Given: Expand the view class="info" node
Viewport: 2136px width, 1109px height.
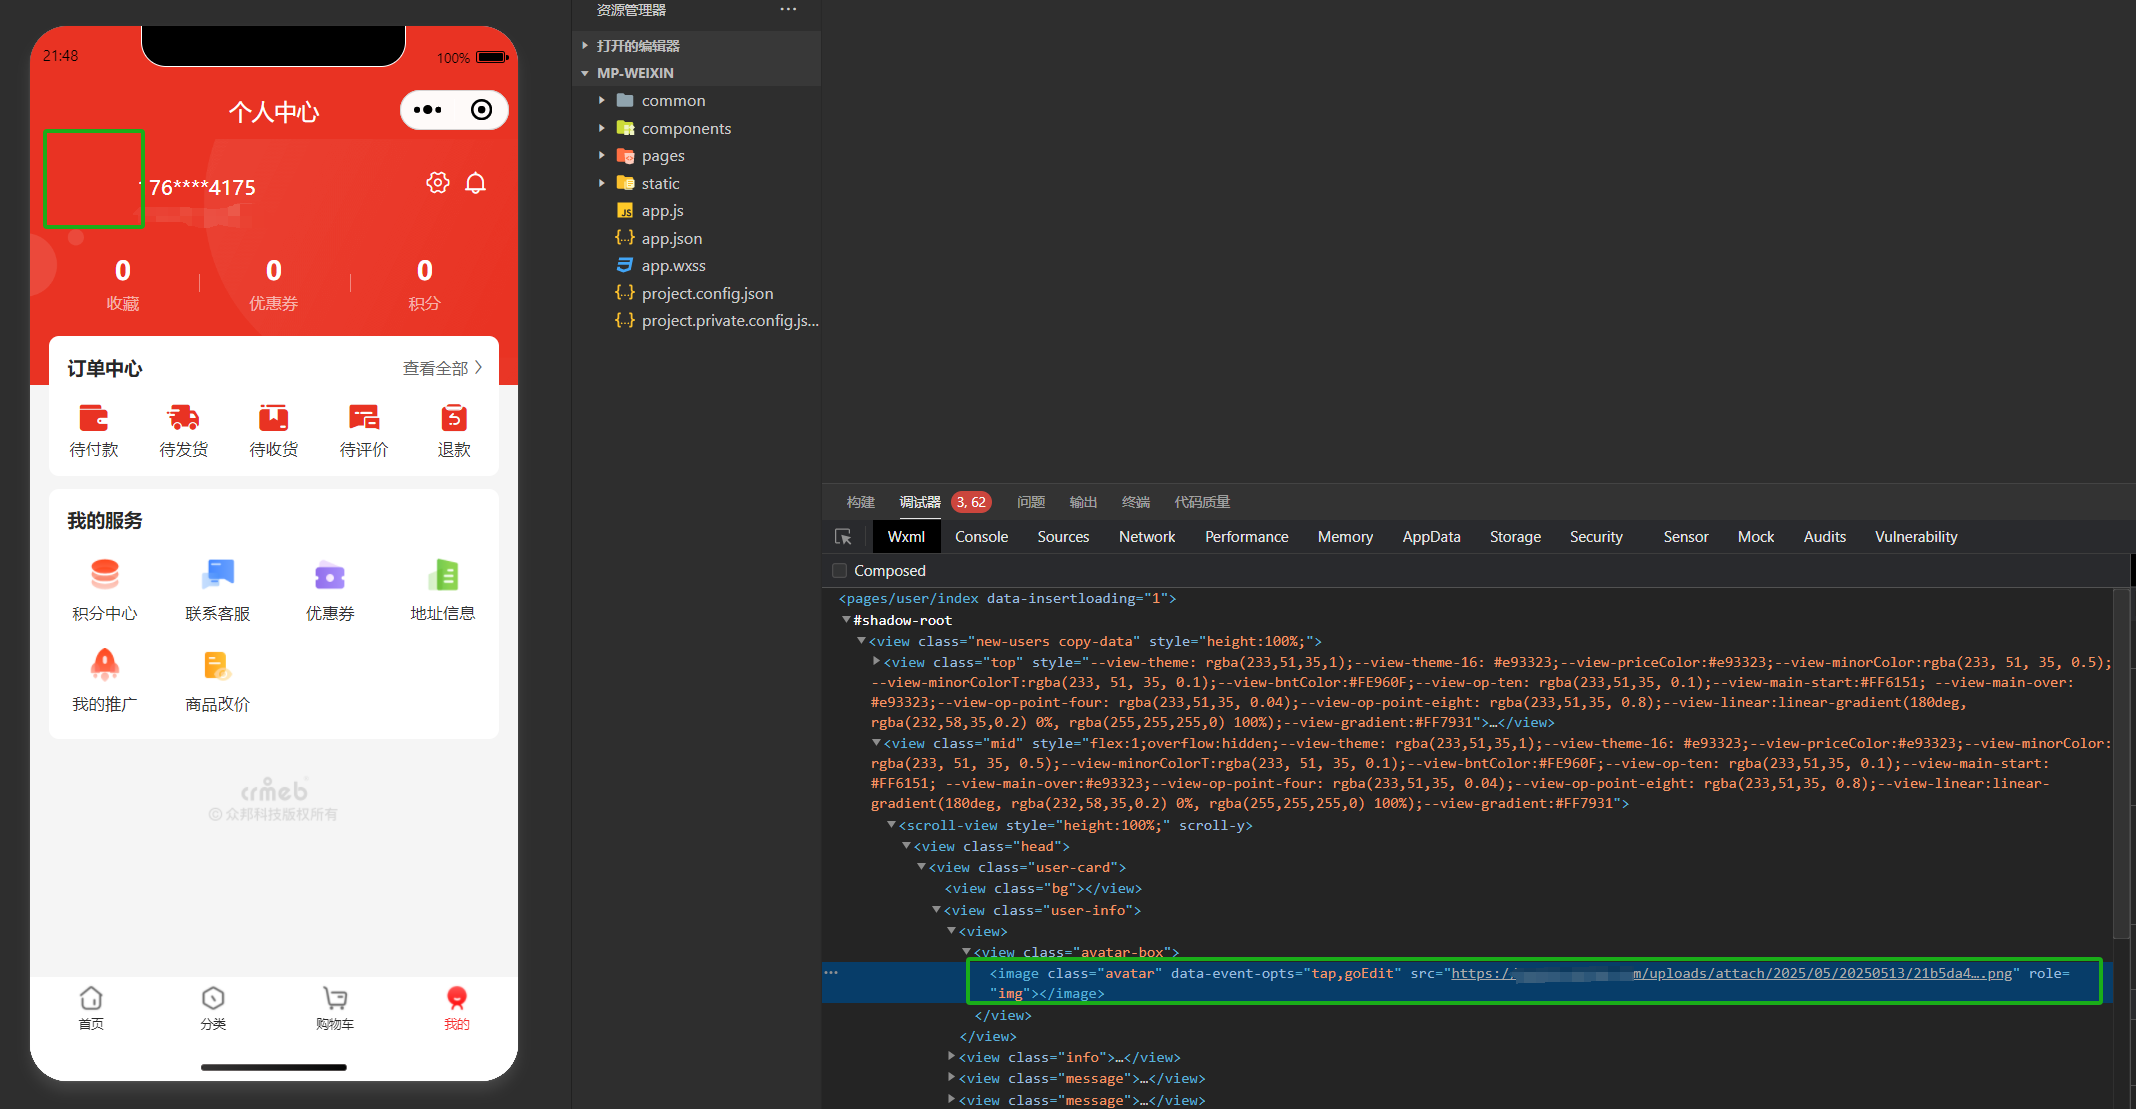Looking at the screenshot, I should point(951,1057).
